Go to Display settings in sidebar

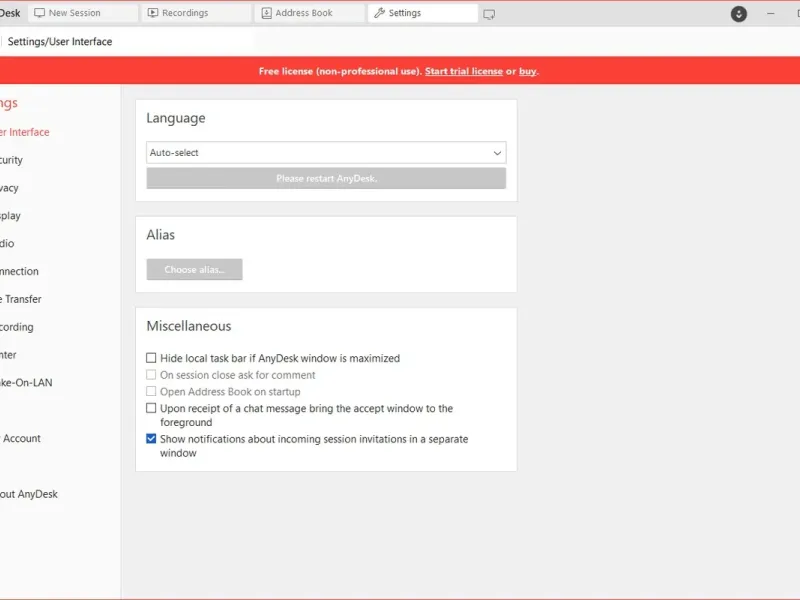tap(10, 216)
